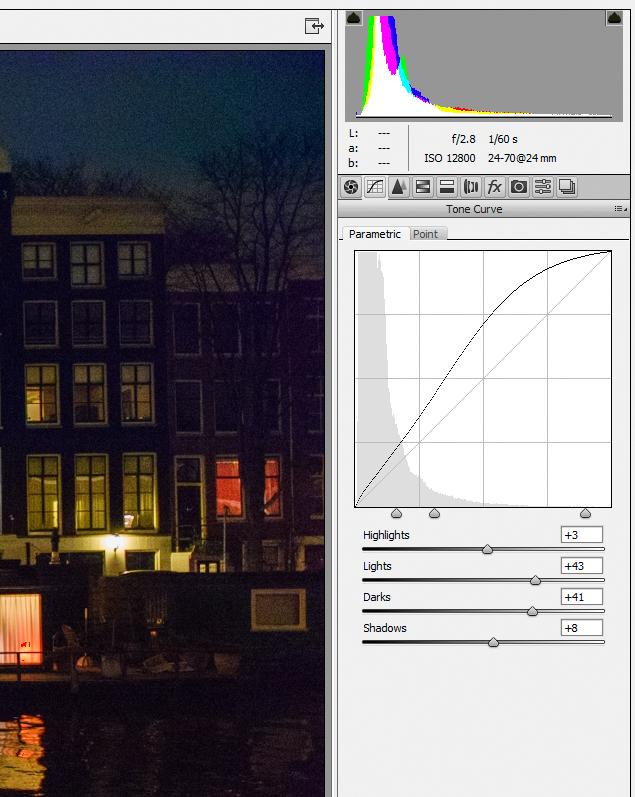Select the Tone Curve panel icon
The width and height of the screenshot is (635, 797).
(375, 187)
